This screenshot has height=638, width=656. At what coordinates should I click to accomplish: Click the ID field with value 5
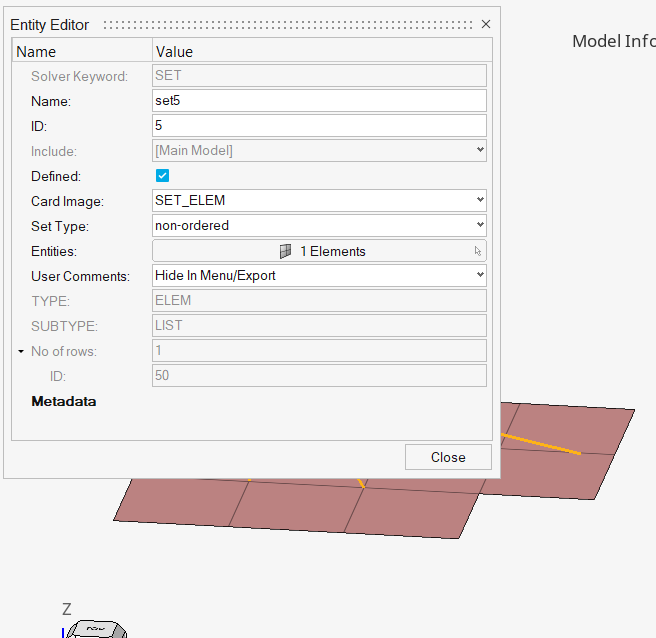[x=319, y=126]
